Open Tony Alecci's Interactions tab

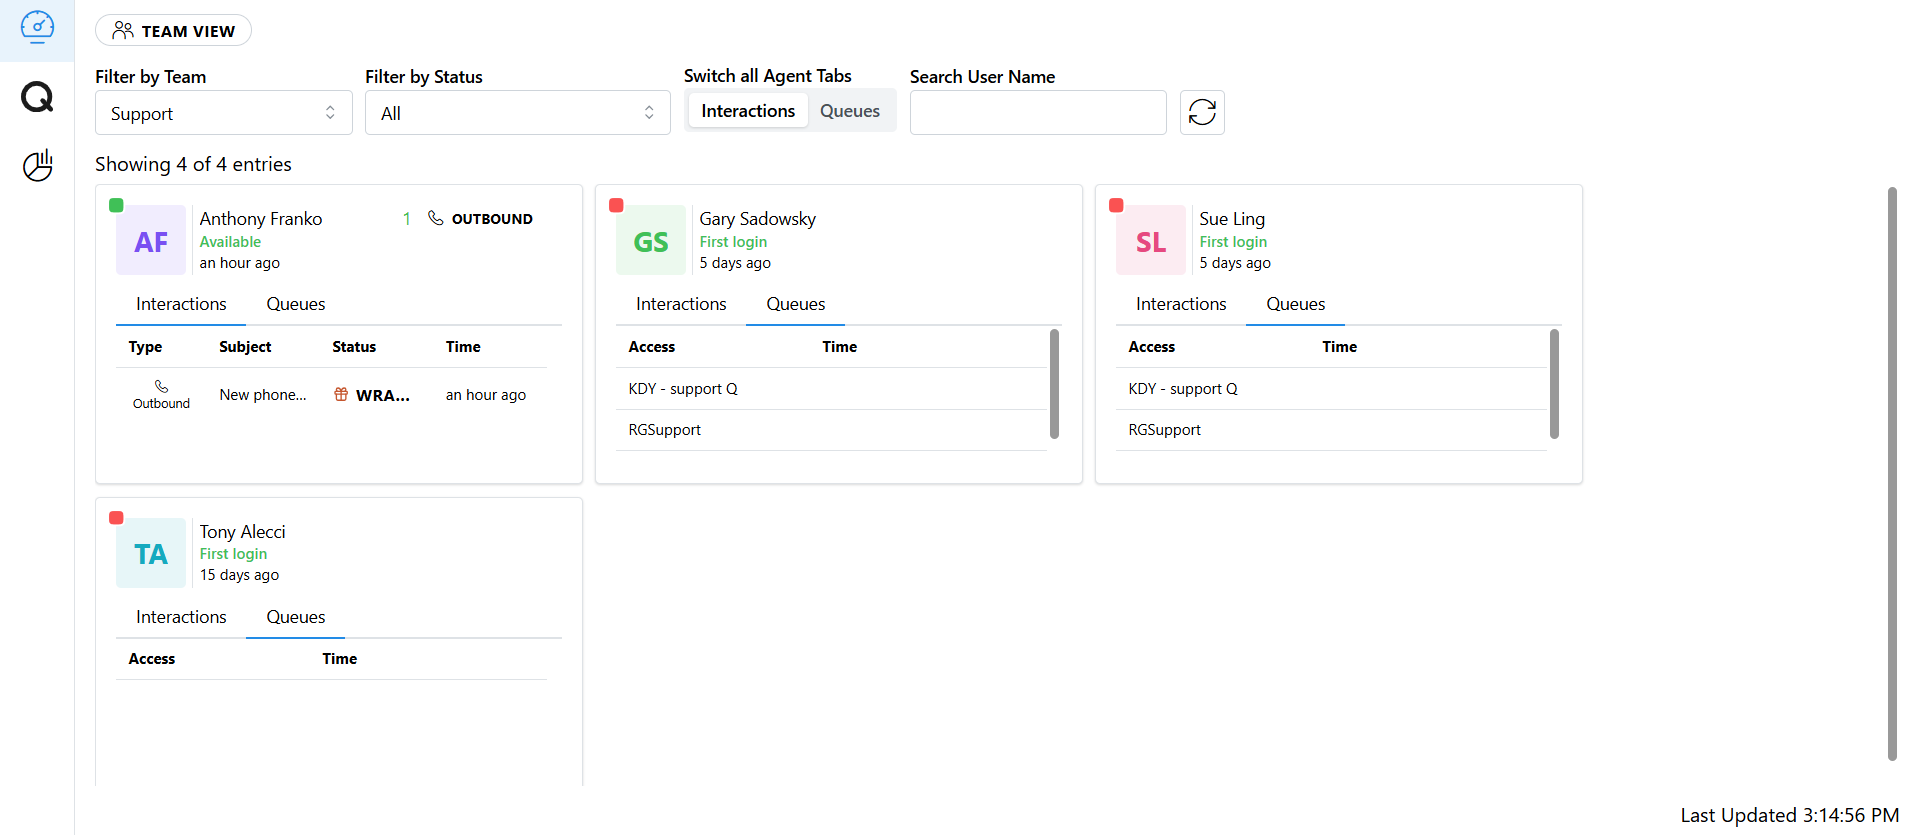click(x=181, y=617)
